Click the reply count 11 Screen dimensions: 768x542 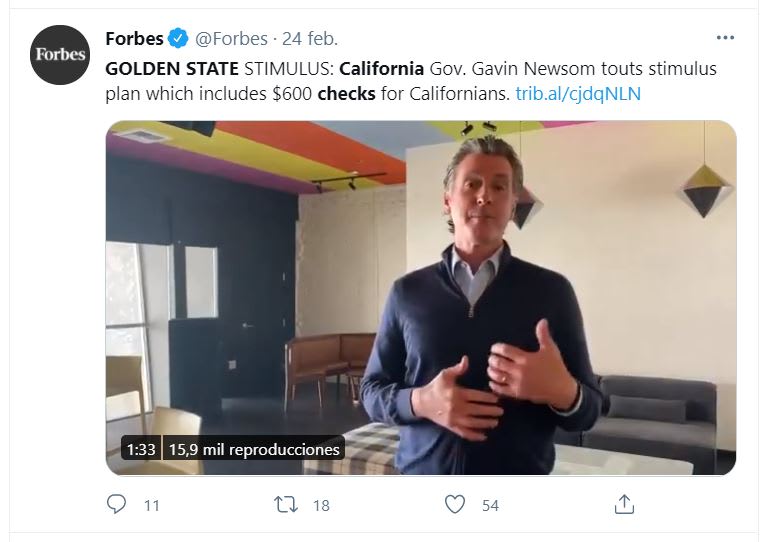[151, 505]
